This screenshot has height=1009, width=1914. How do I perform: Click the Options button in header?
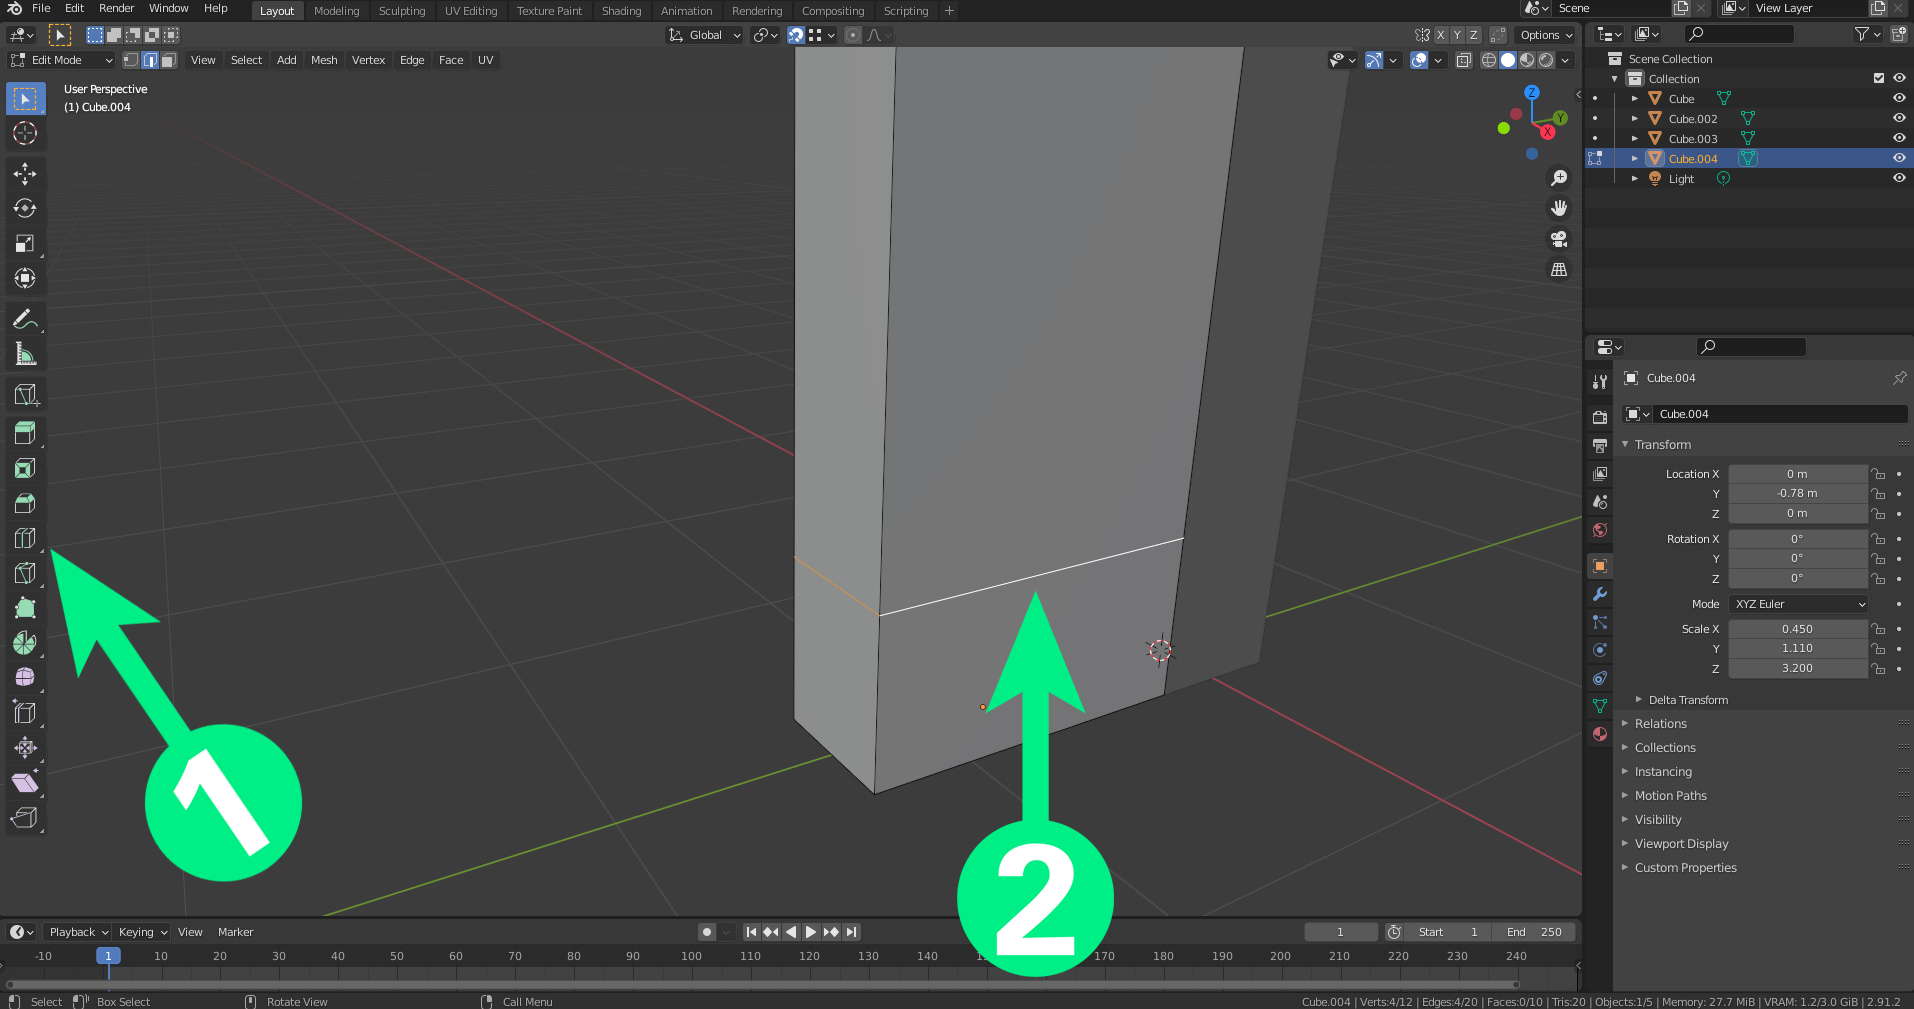click(x=1546, y=35)
